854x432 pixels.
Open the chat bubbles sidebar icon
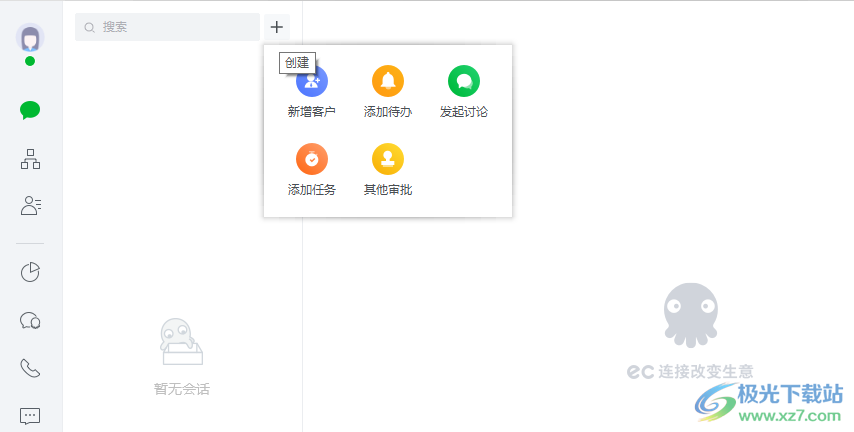pos(30,320)
